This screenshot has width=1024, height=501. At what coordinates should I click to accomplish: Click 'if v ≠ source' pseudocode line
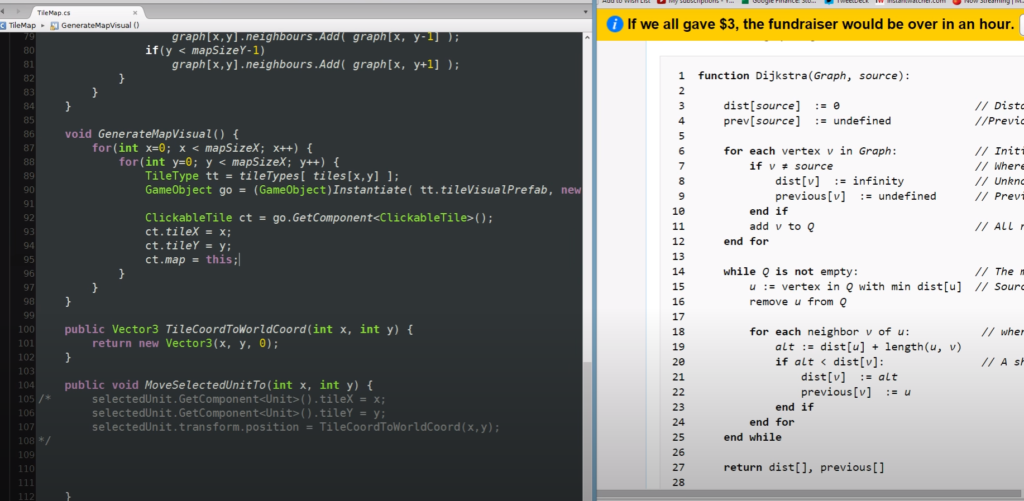(x=791, y=166)
